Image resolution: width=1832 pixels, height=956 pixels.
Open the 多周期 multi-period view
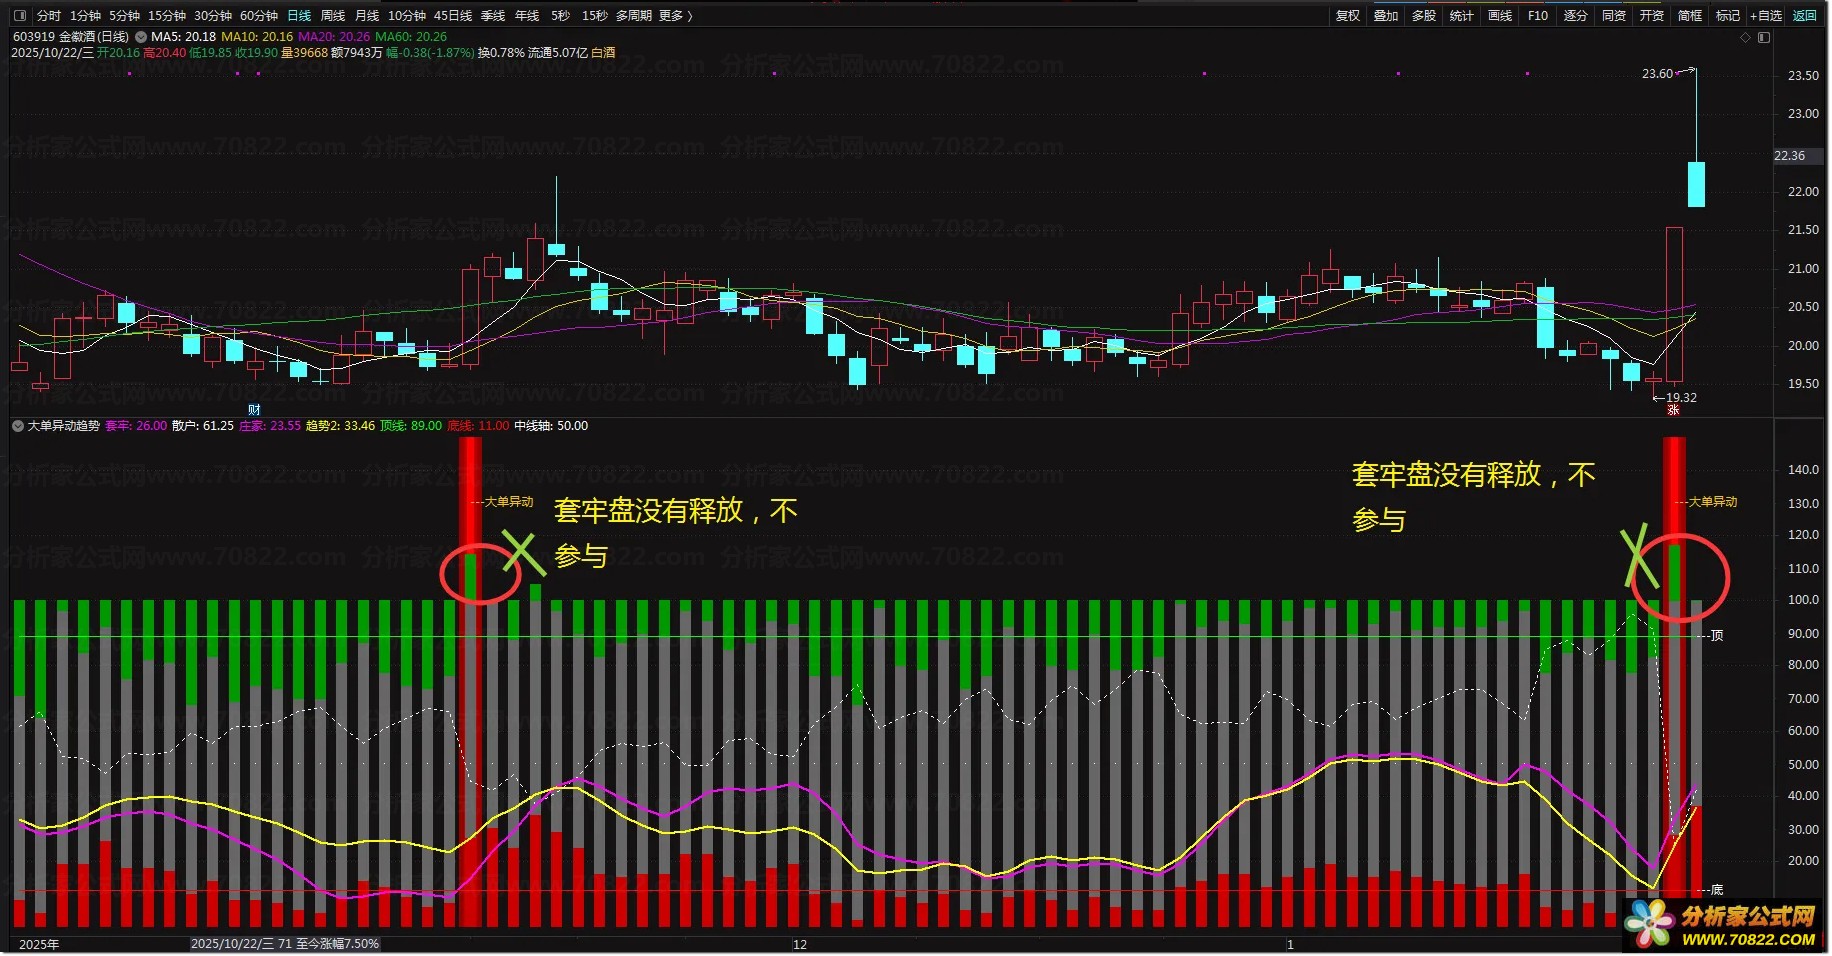(634, 16)
